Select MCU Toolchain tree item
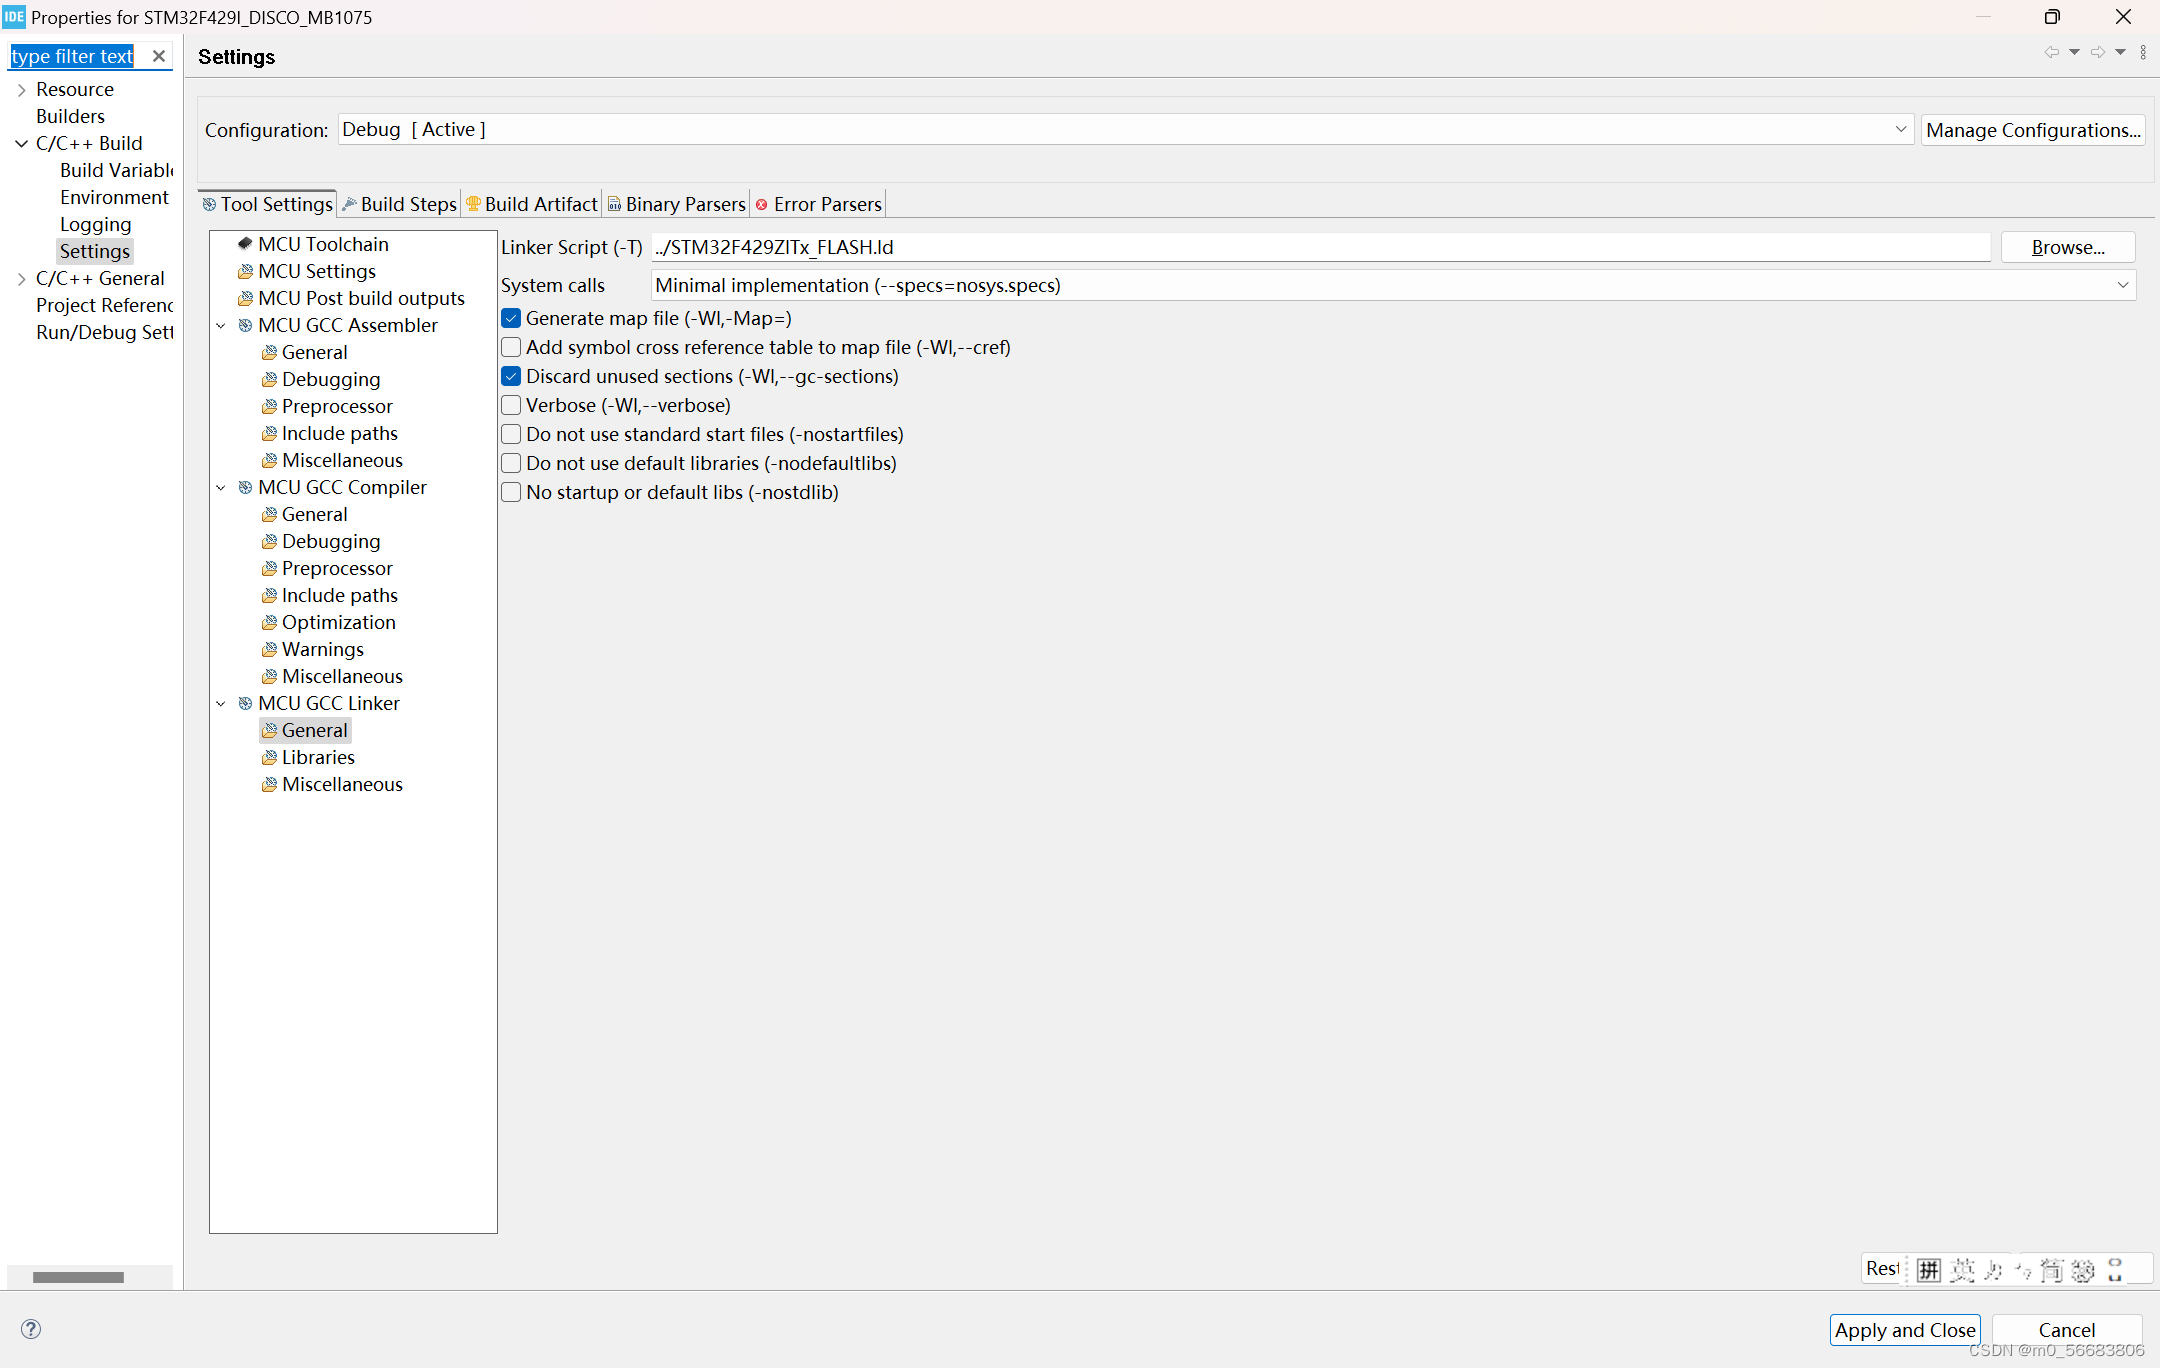 click(322, 244)
